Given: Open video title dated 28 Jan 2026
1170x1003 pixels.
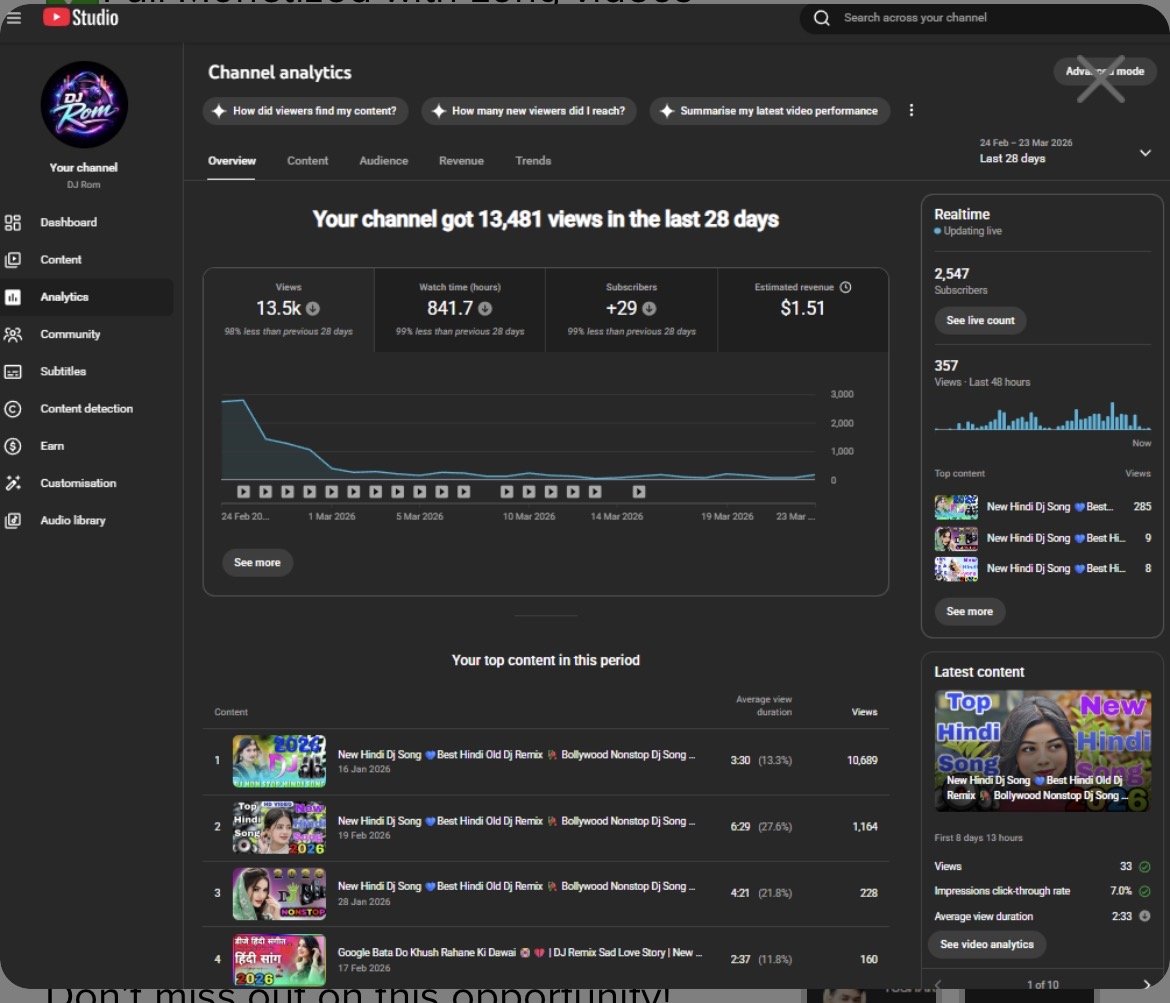Looking at the screenshot, I should click(x=516, y=887).
